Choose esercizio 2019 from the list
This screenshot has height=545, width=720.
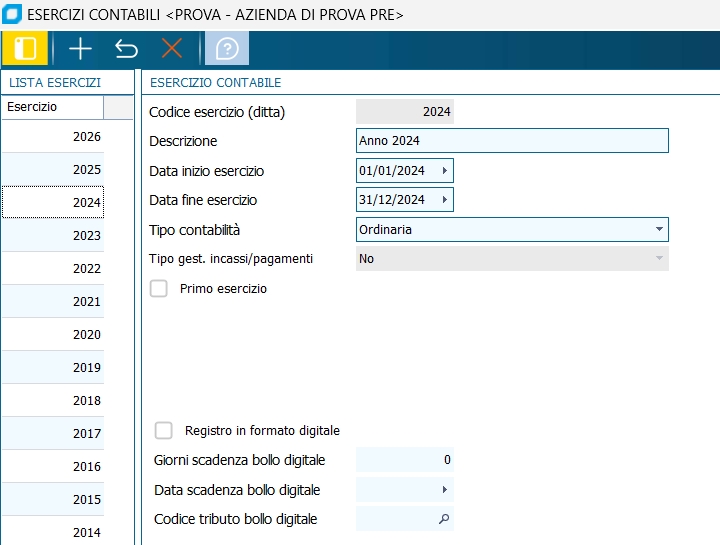point(67,368)
